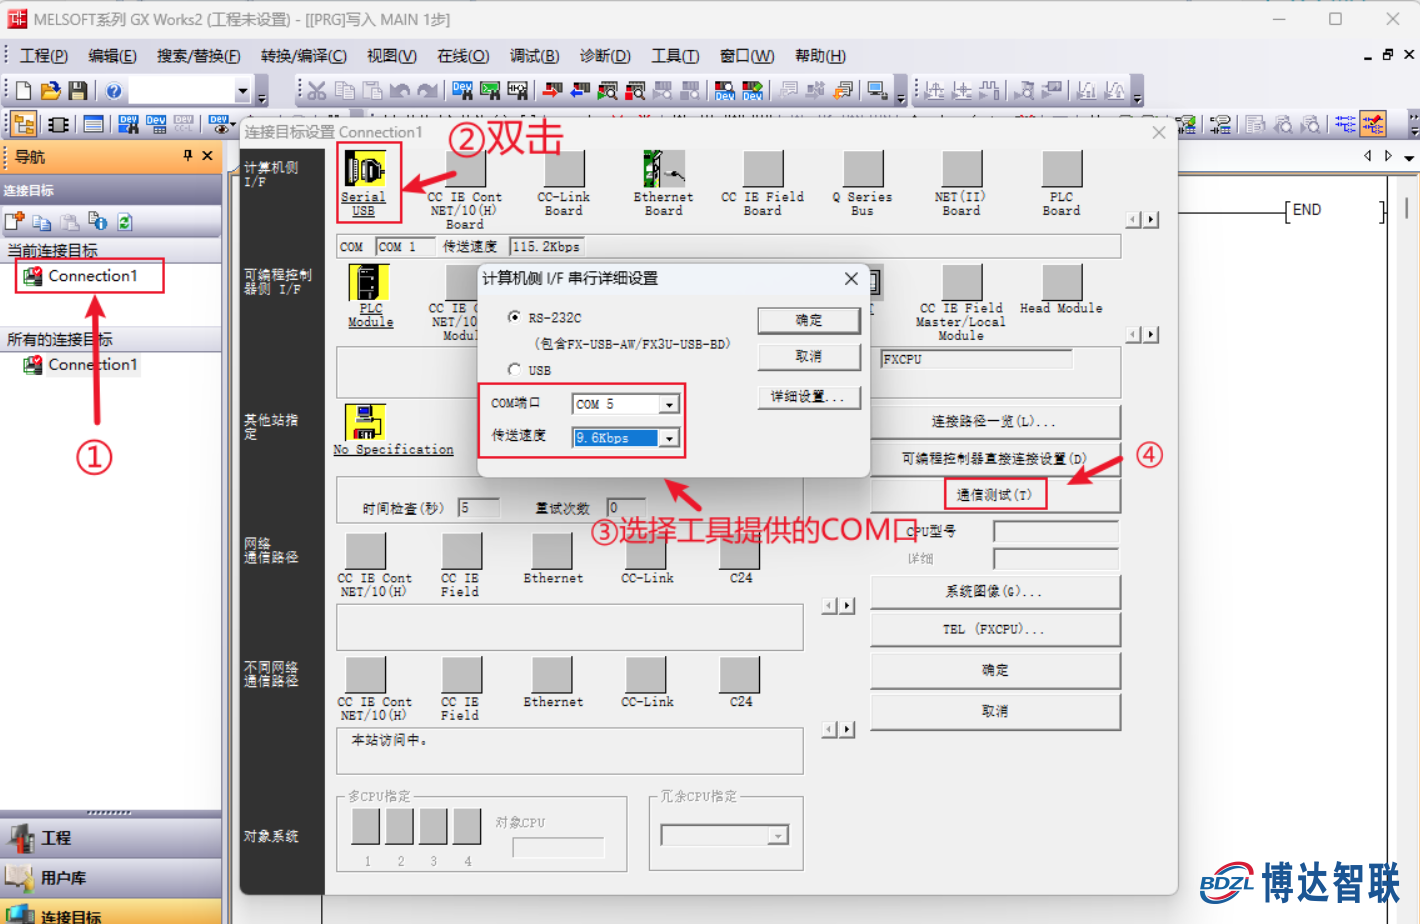
Task: Pin the 导航 navigation panel
Action: [x=188, y=156]
